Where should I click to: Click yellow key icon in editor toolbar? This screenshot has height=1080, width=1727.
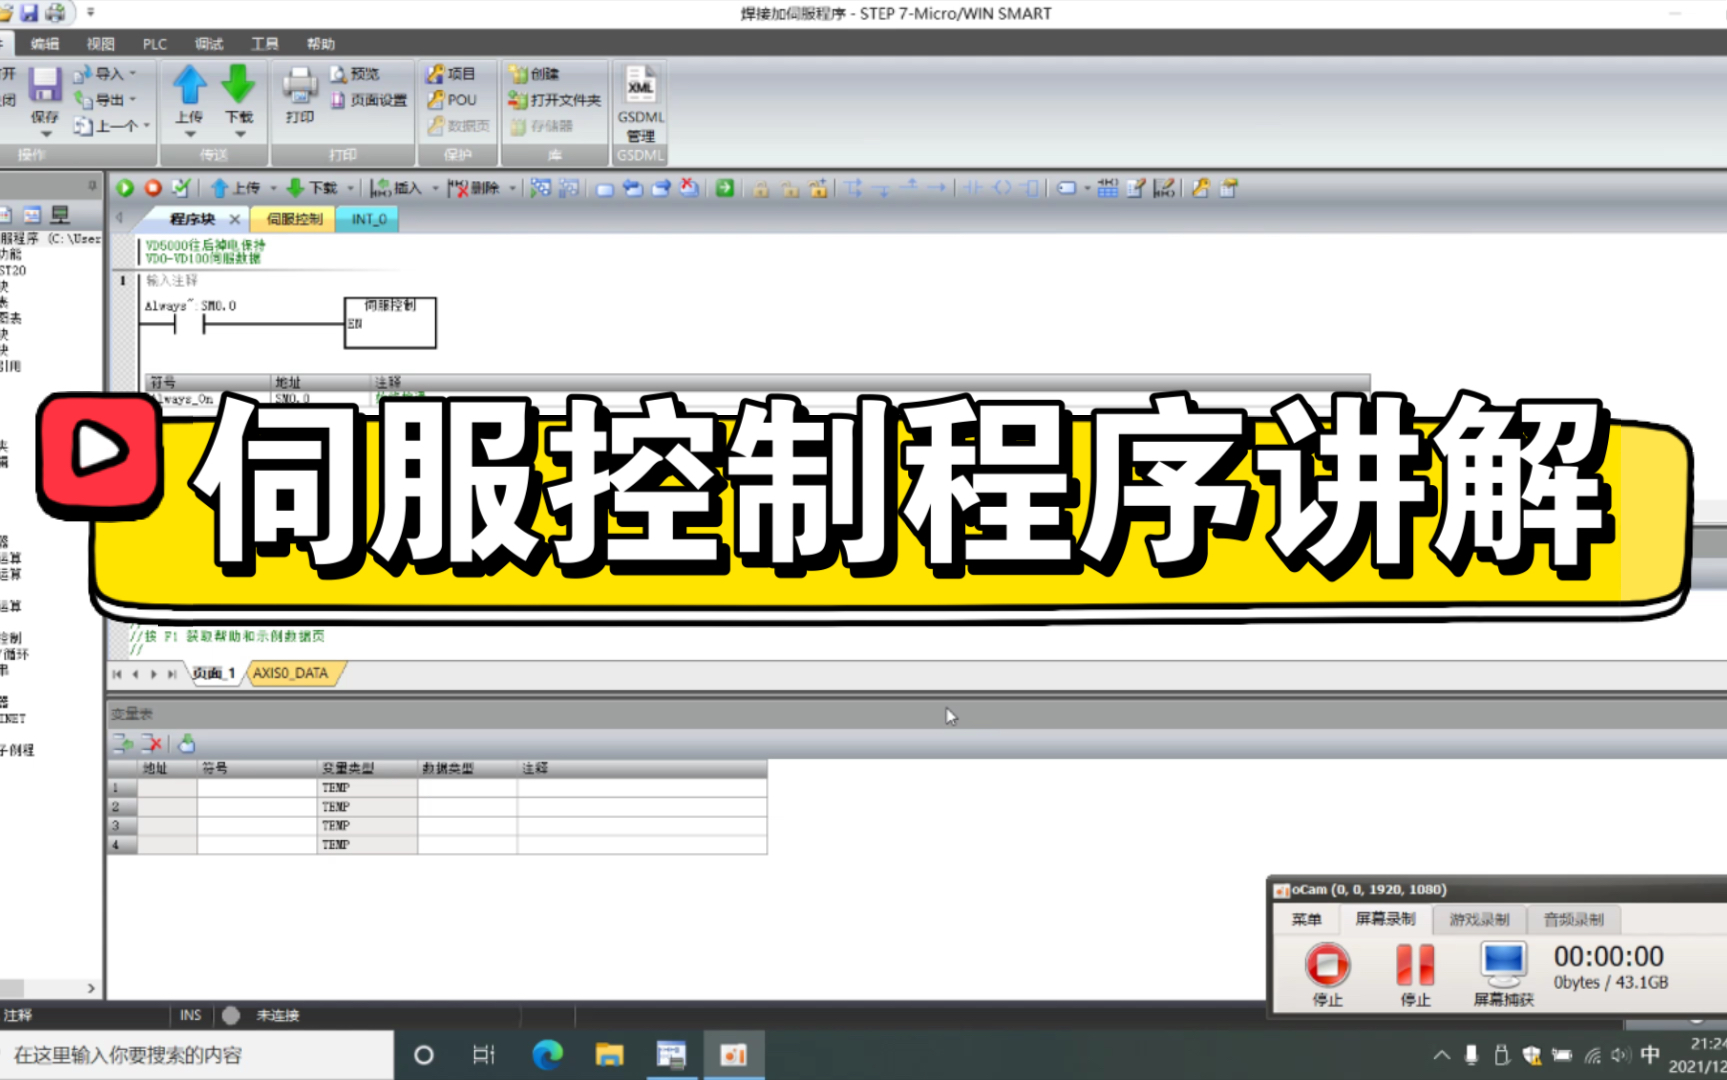point(1200,188)
